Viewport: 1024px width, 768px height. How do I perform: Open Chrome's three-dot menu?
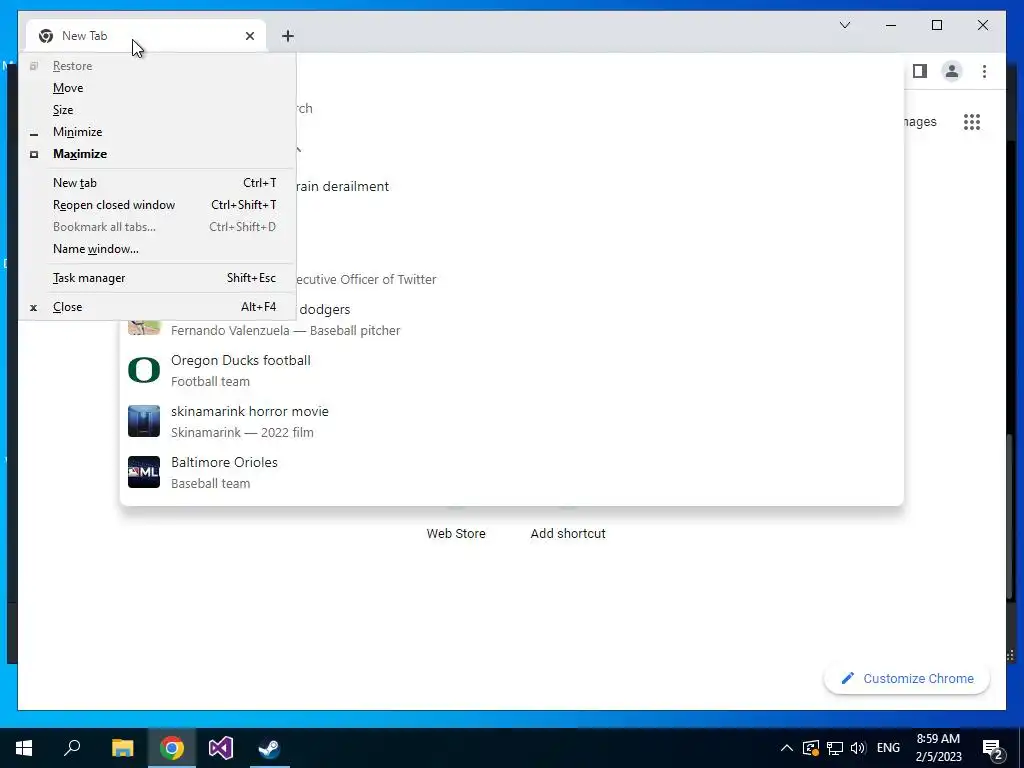(x=984, y=71)
